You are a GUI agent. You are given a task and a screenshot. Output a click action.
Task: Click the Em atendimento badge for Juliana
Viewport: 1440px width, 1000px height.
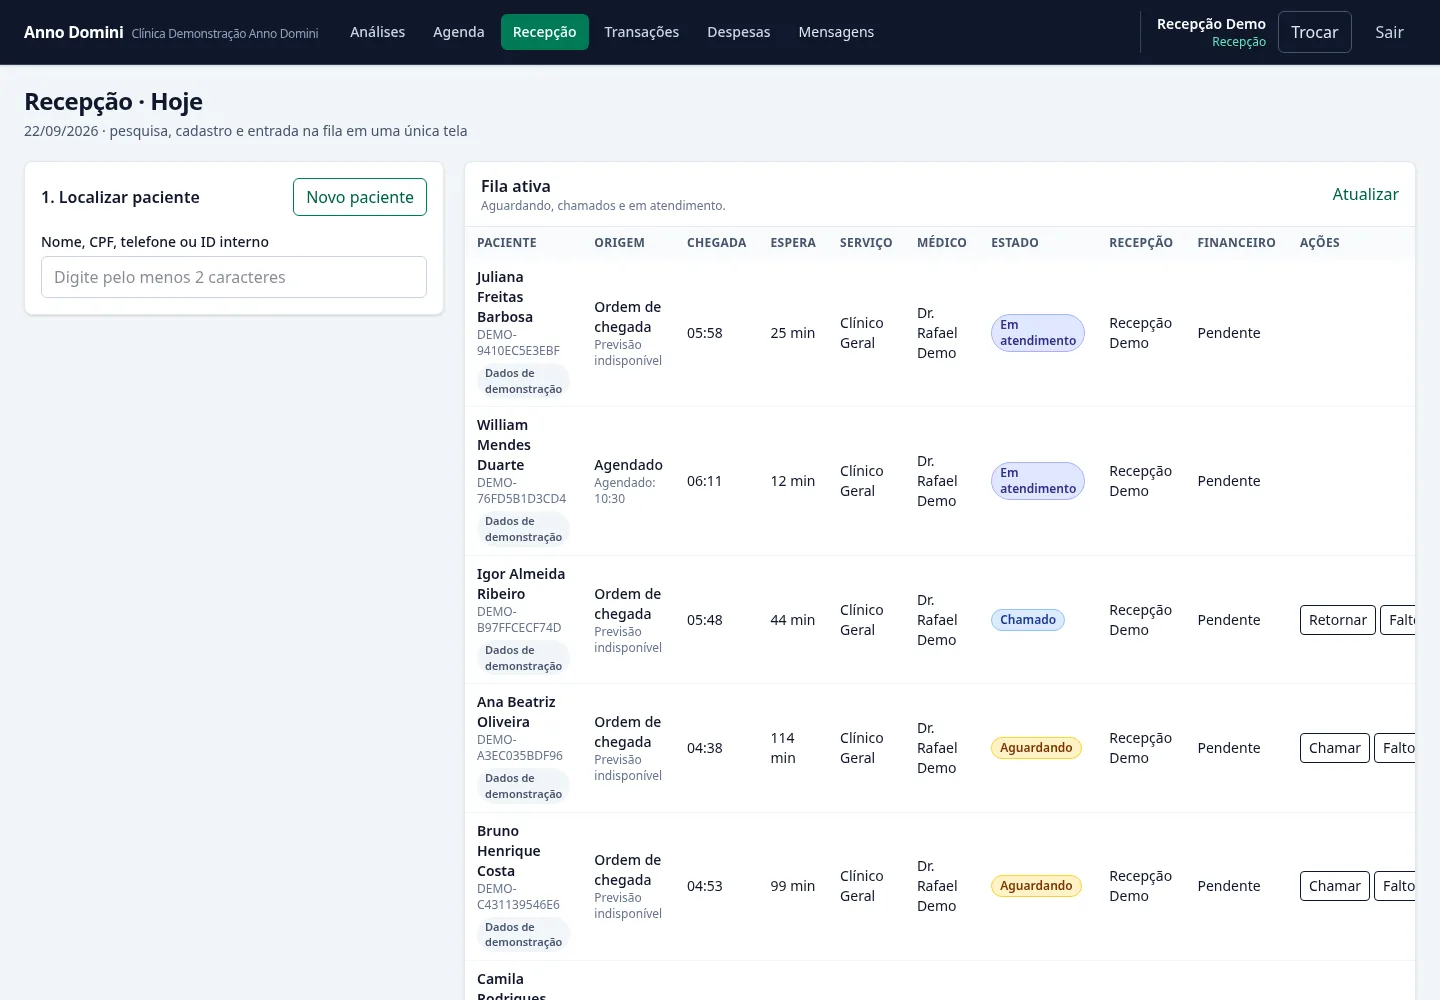point(1038,333)
